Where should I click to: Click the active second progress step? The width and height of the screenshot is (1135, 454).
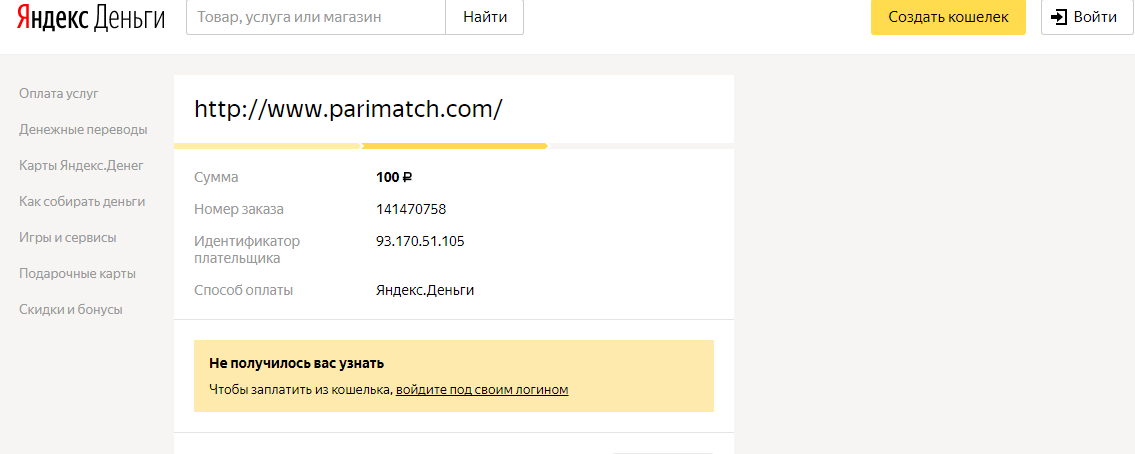[454, 146]
